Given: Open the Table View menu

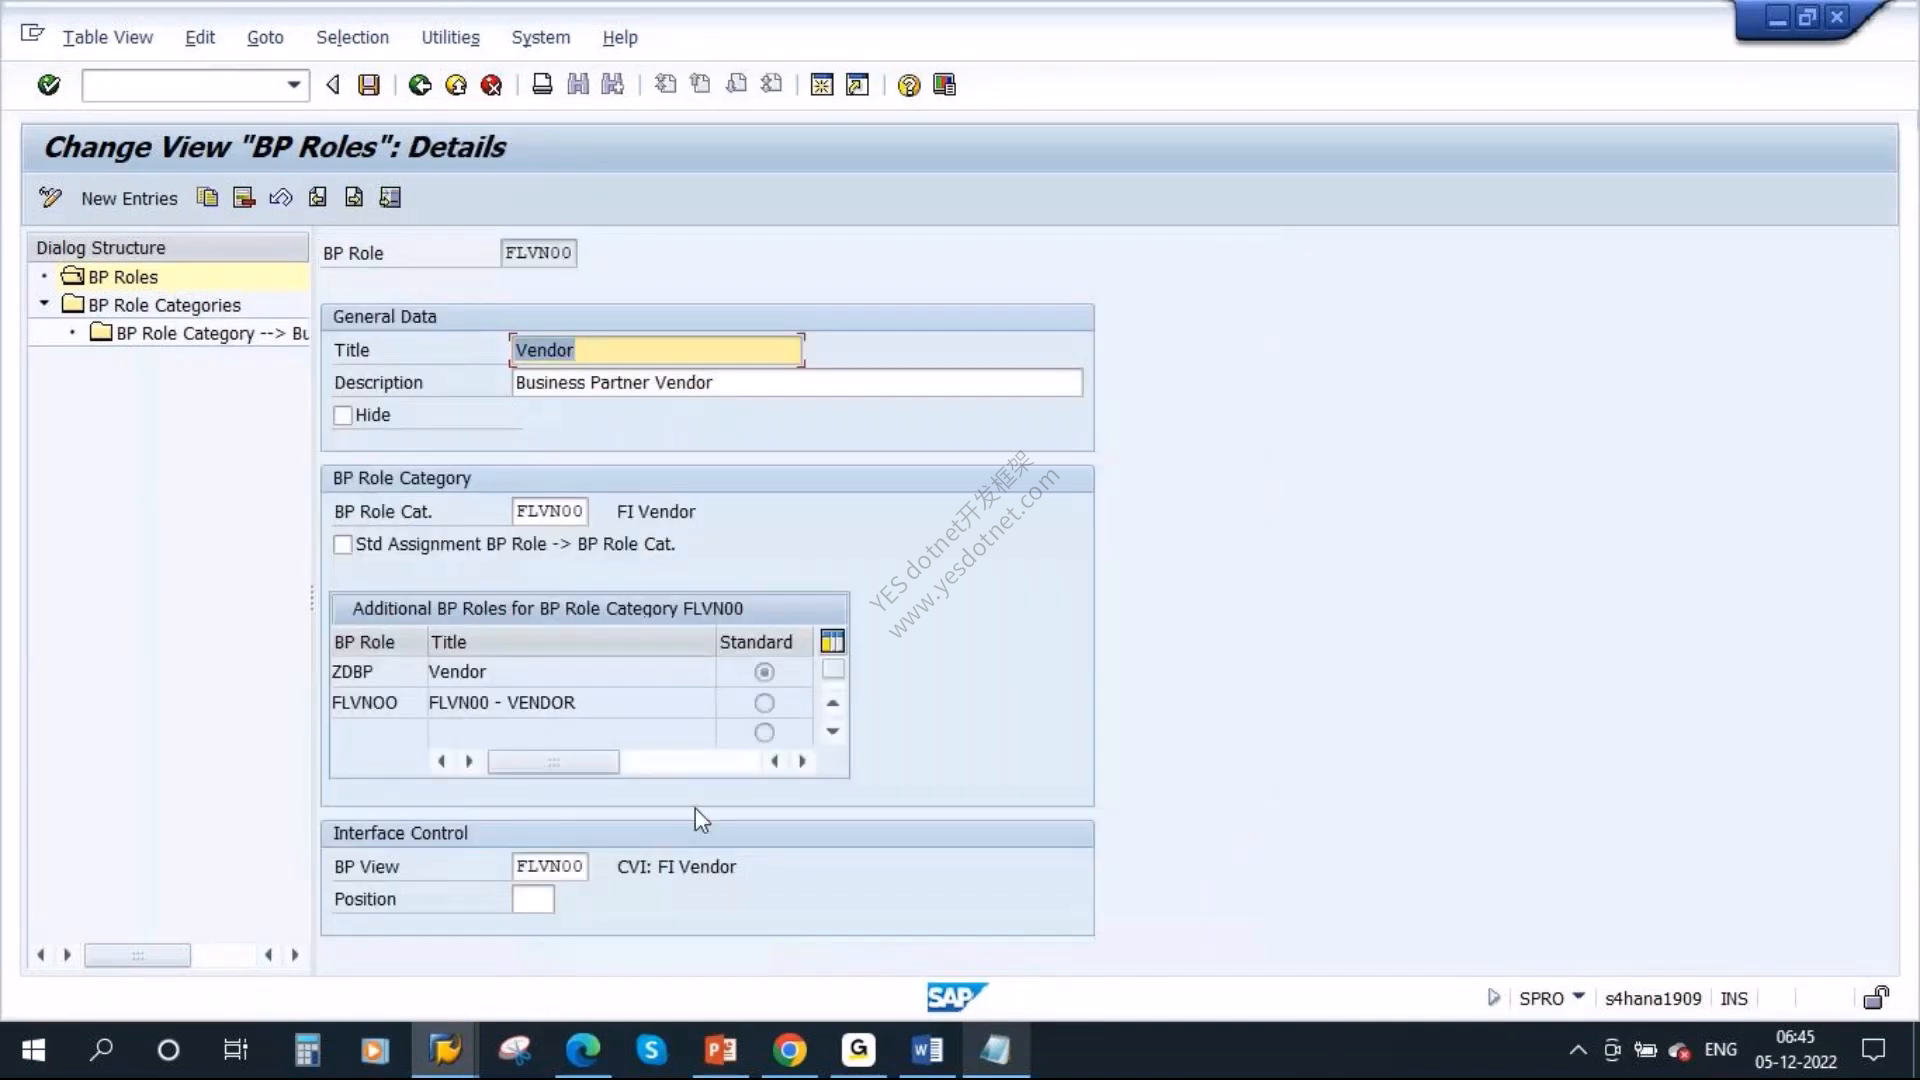Looking at the screenshot, I should pos(107,37).
